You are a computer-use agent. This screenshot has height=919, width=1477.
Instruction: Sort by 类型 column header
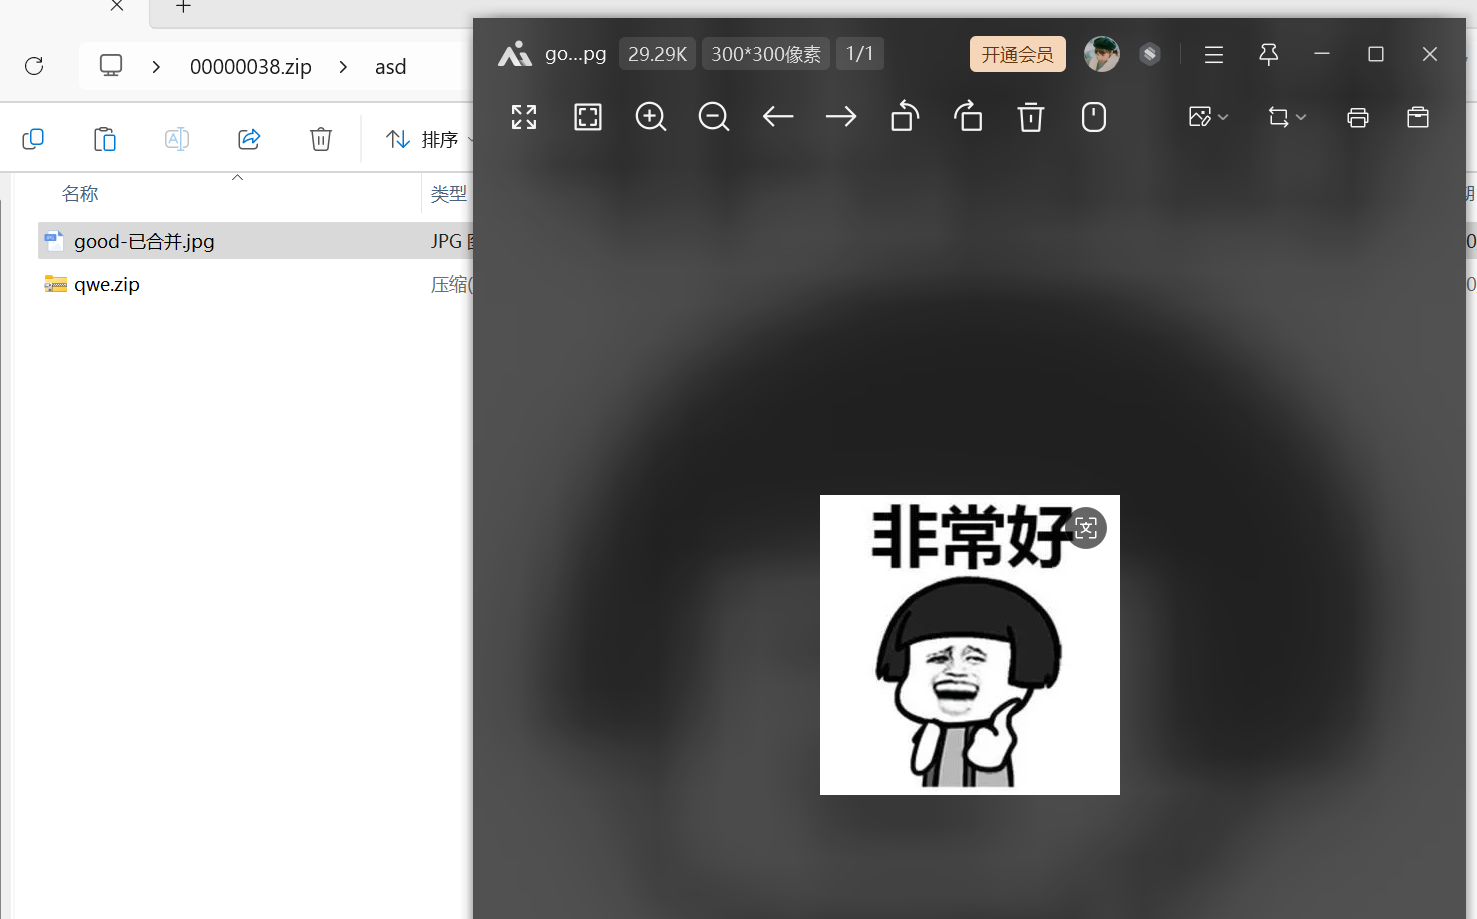point(449,194)
